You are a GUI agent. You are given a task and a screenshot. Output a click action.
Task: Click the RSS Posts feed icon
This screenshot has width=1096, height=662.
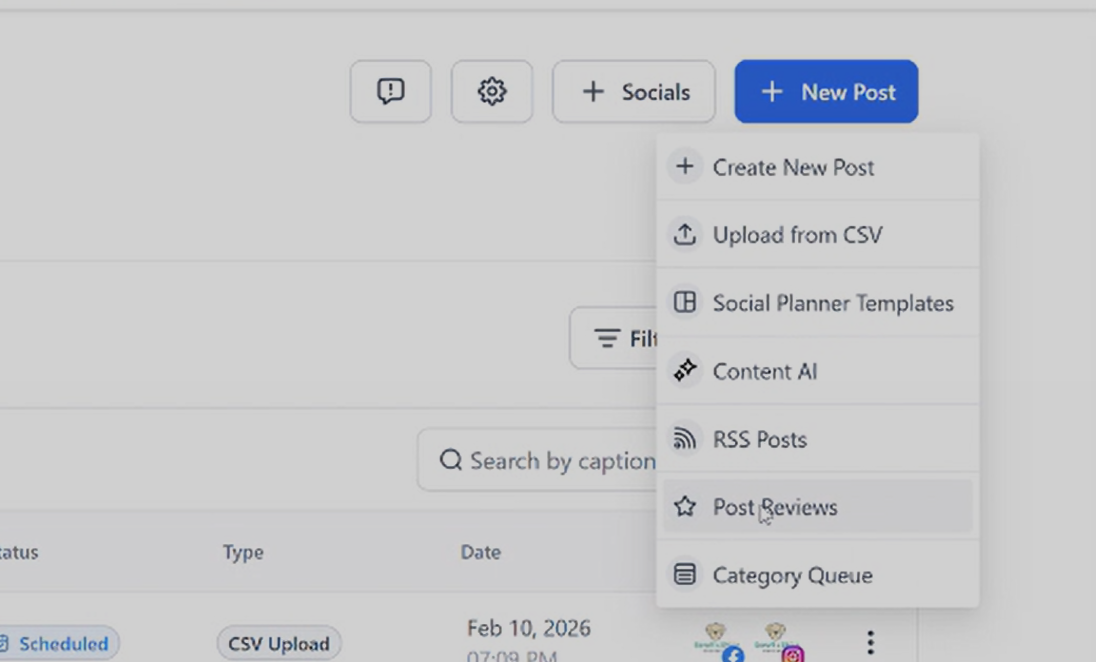pyautogui.click(x=685, y=439)
